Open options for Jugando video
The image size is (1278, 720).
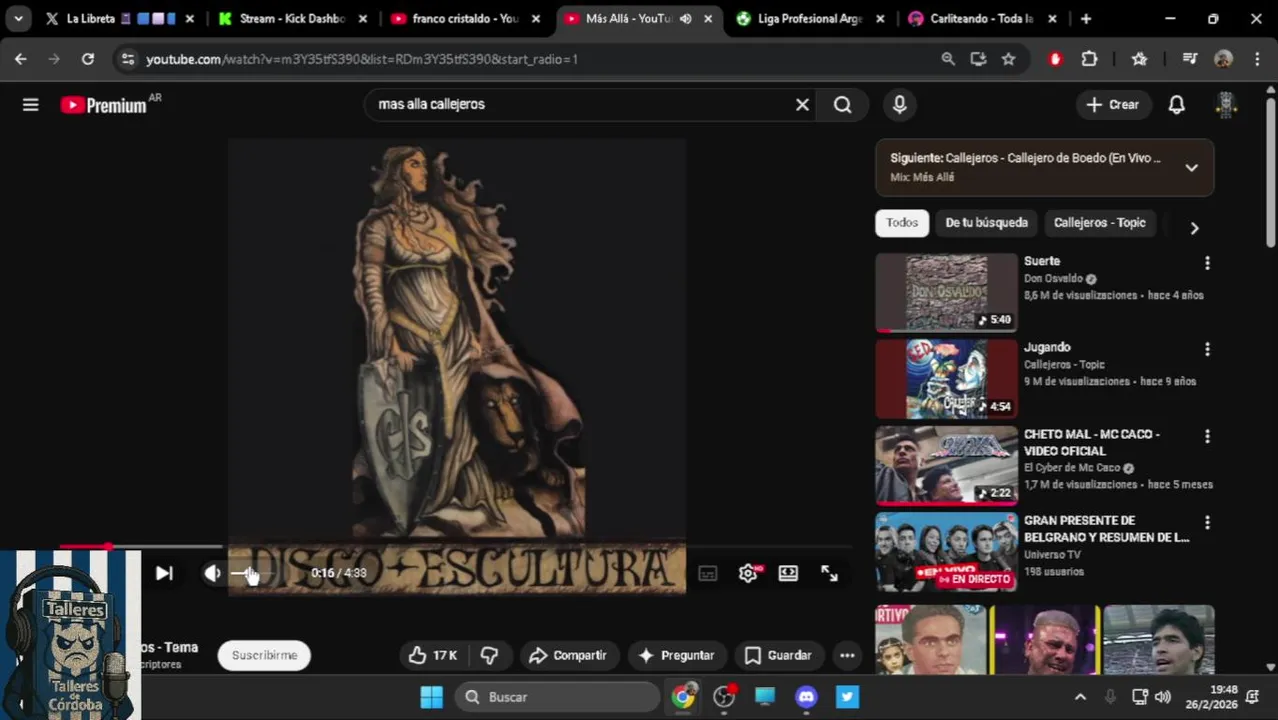tap(1207, 349)
